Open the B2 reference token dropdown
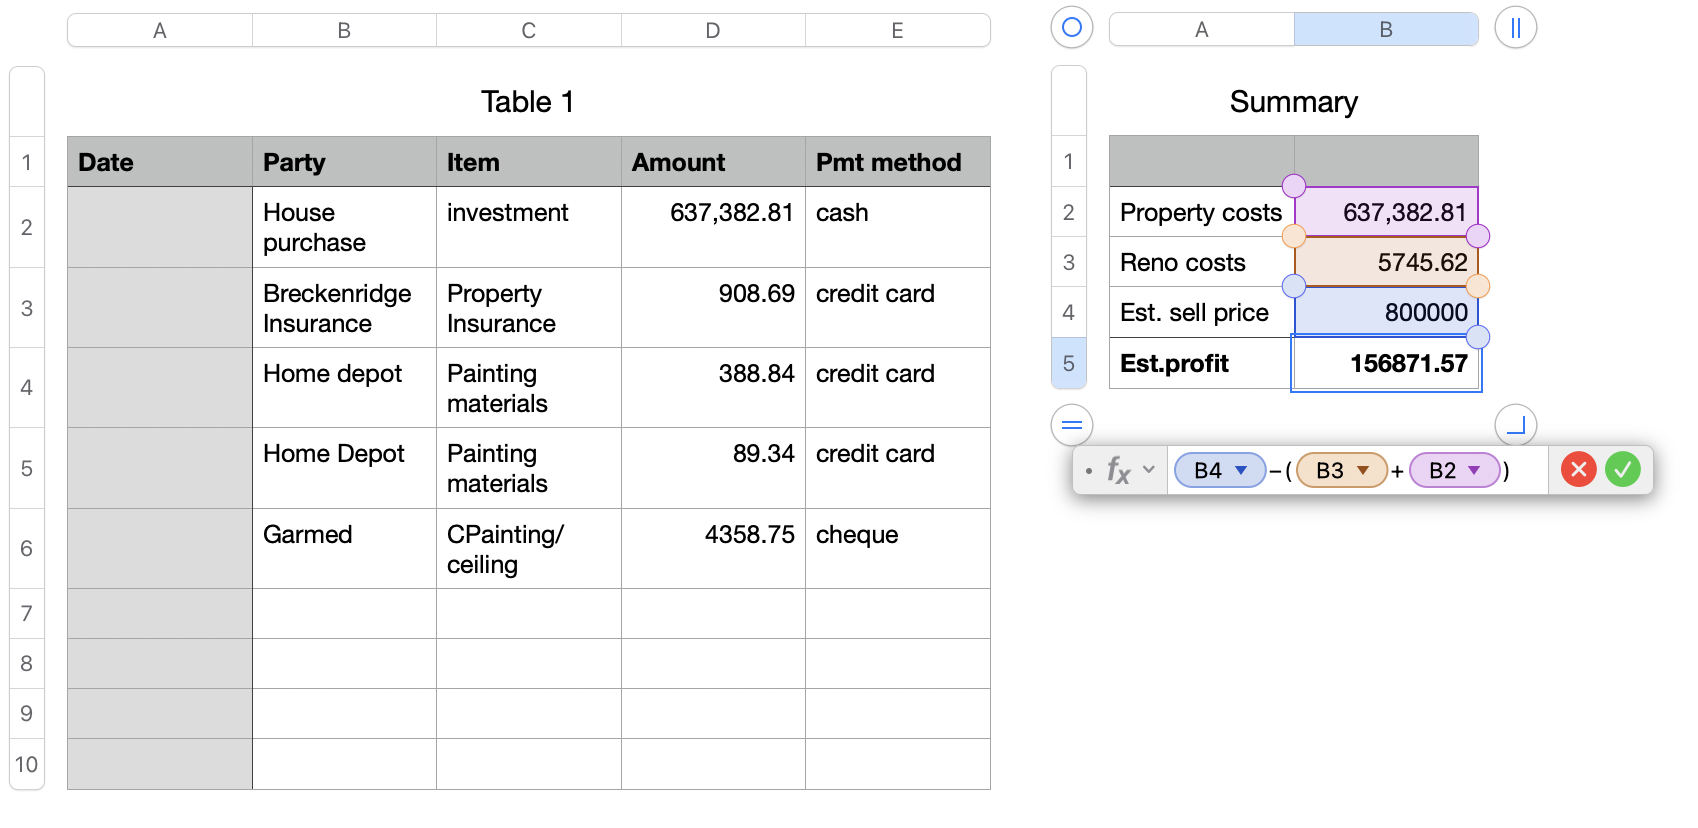This screenshot has height=828, width=1698. (1474, 470)
